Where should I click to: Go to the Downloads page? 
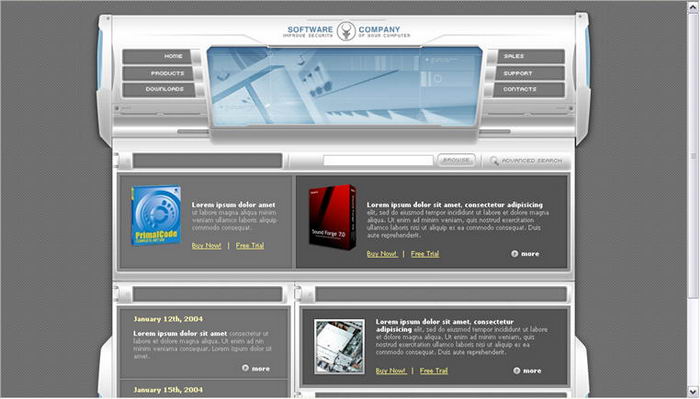pyautogui.click(x=159, y=89)
